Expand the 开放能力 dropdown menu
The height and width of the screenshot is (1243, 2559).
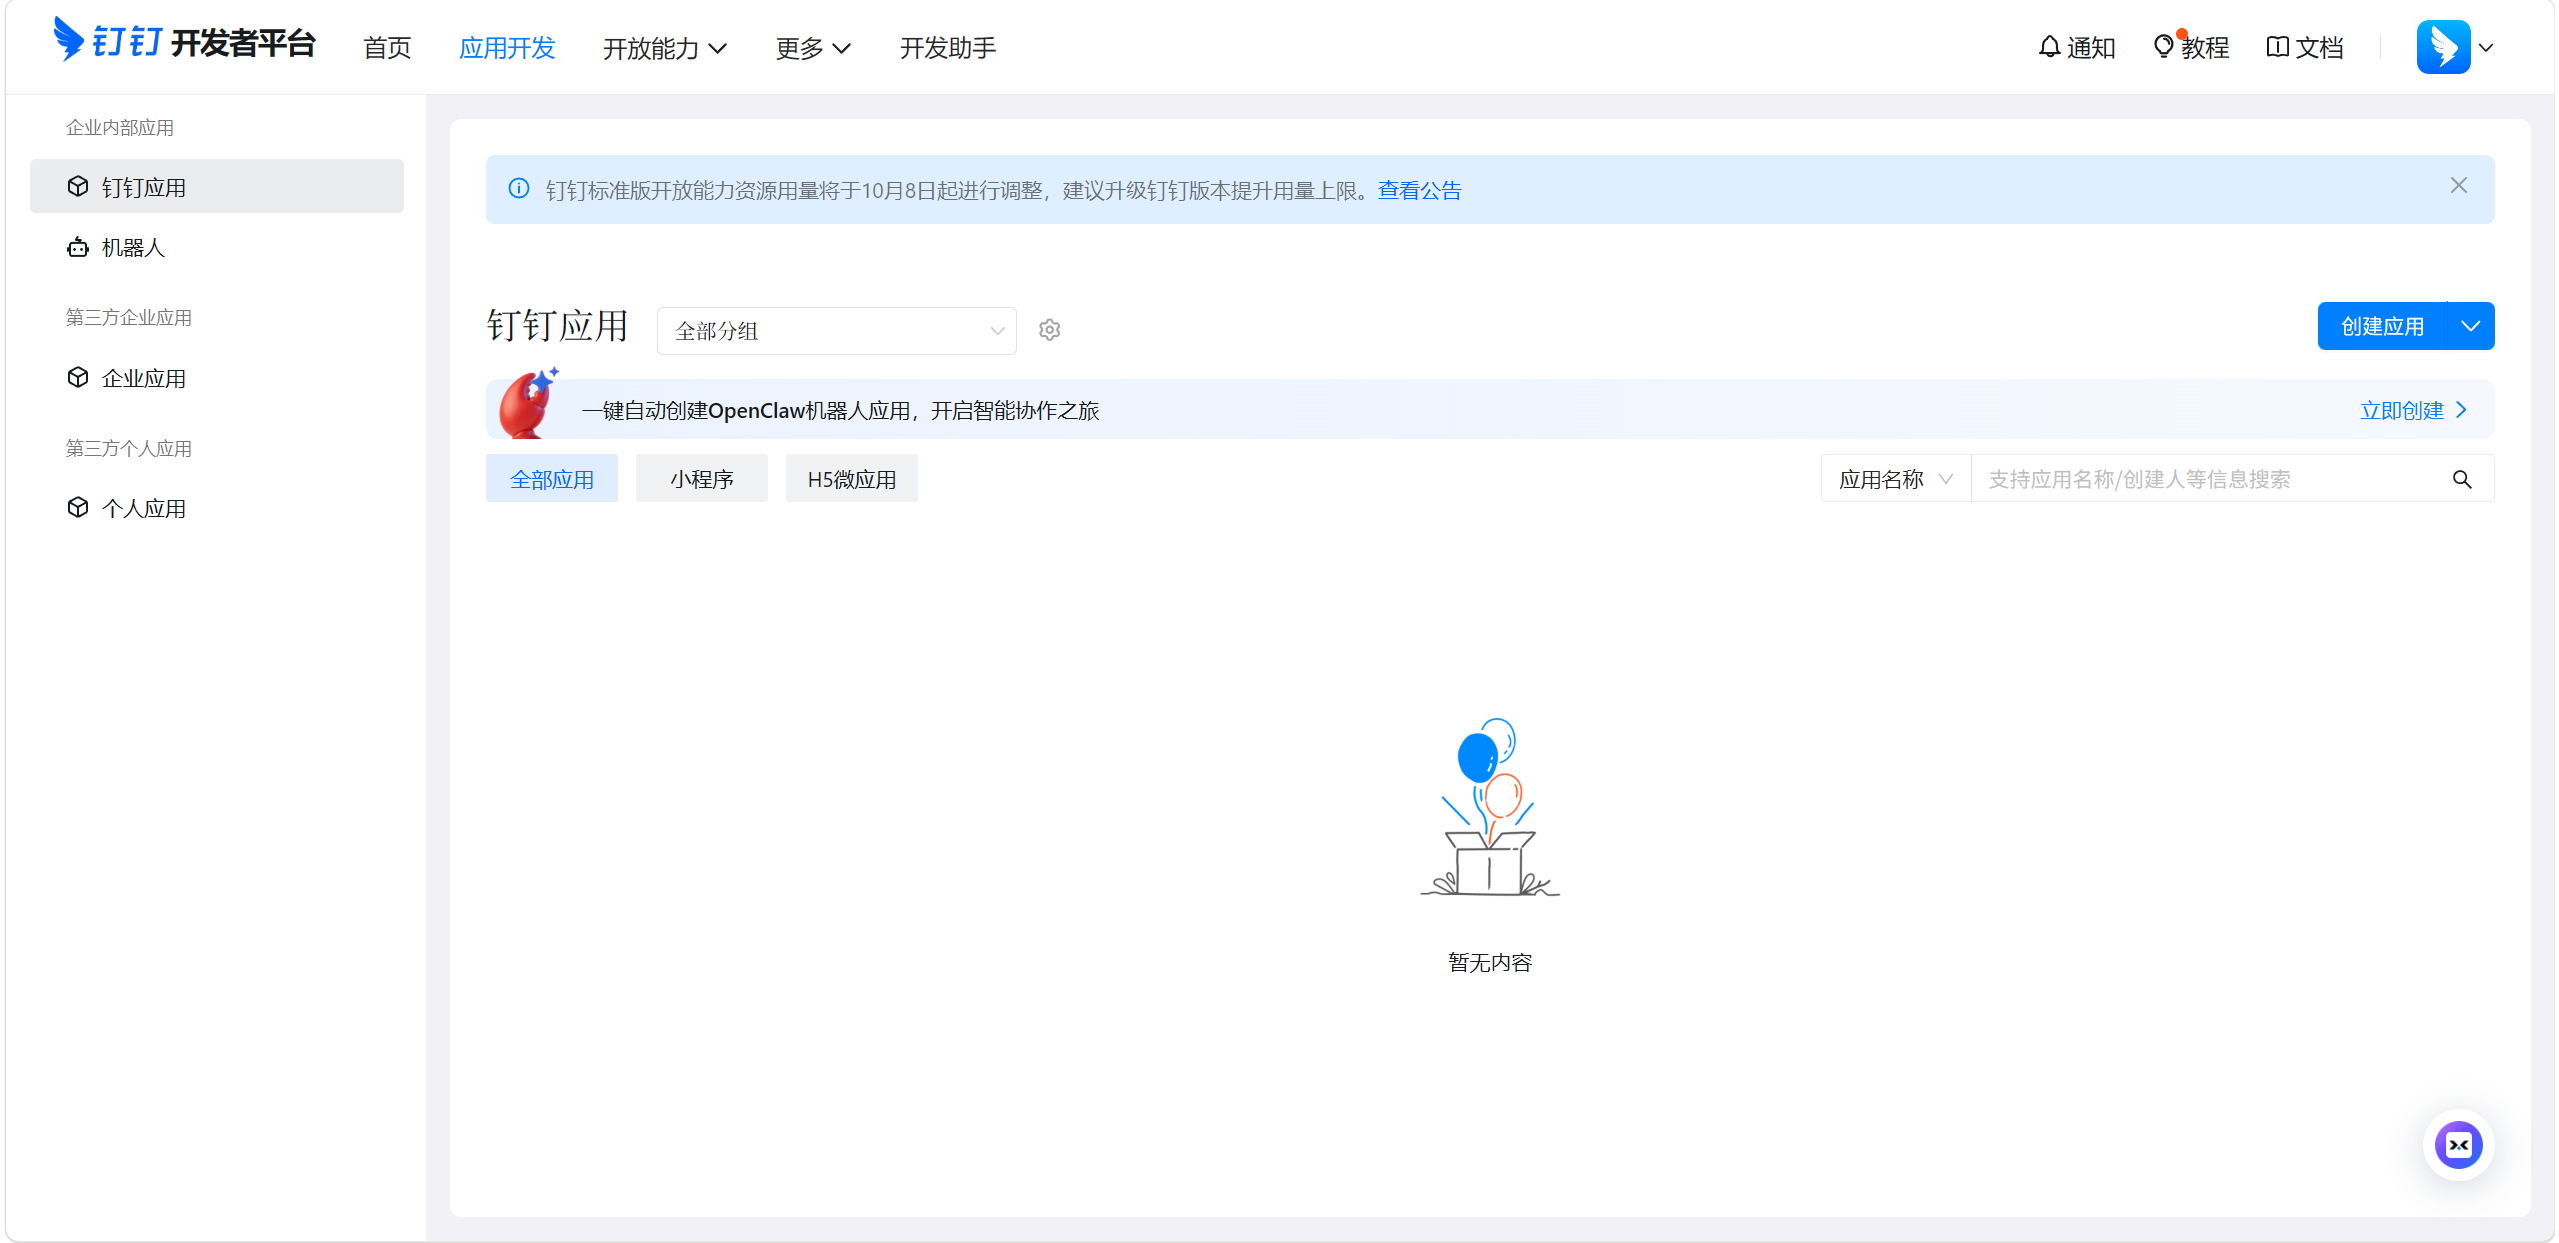point(664,48)
